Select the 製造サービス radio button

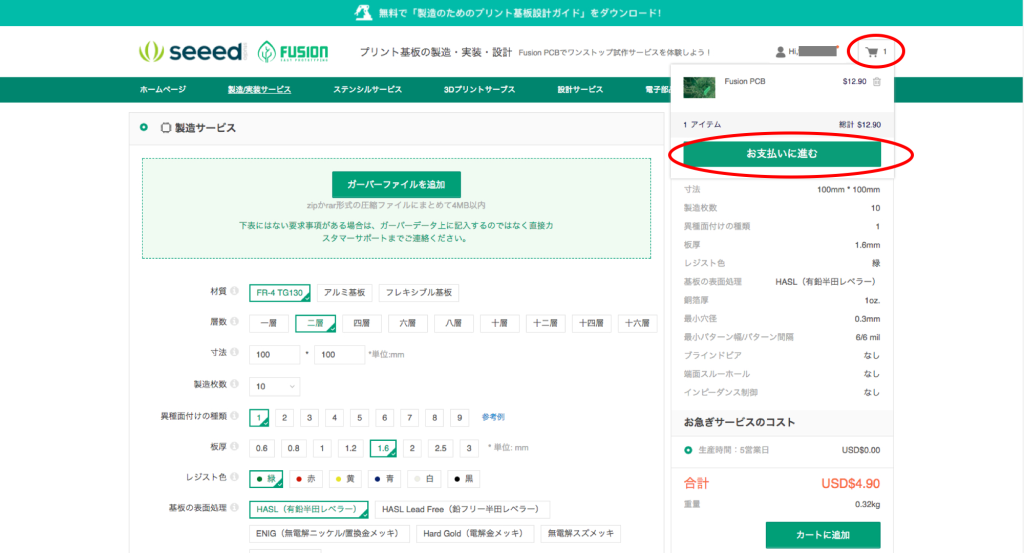tap(144, 128)
